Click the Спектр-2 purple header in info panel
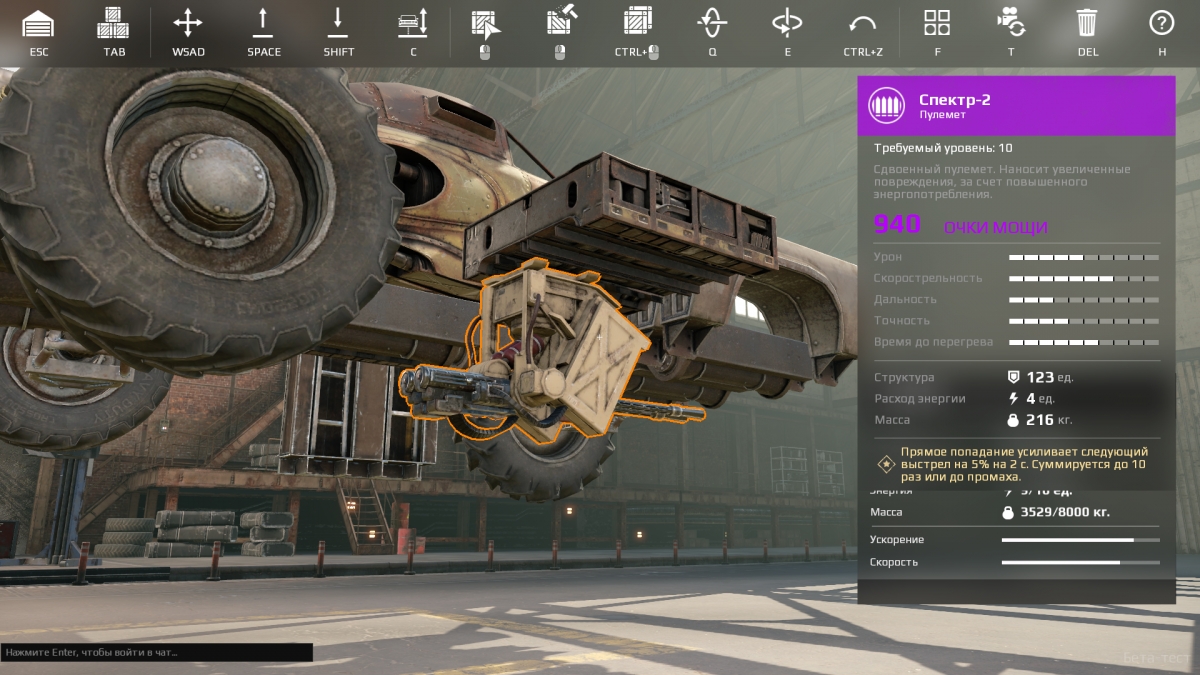Screen dimensions: 1200x675 (x=1016, y=105)
